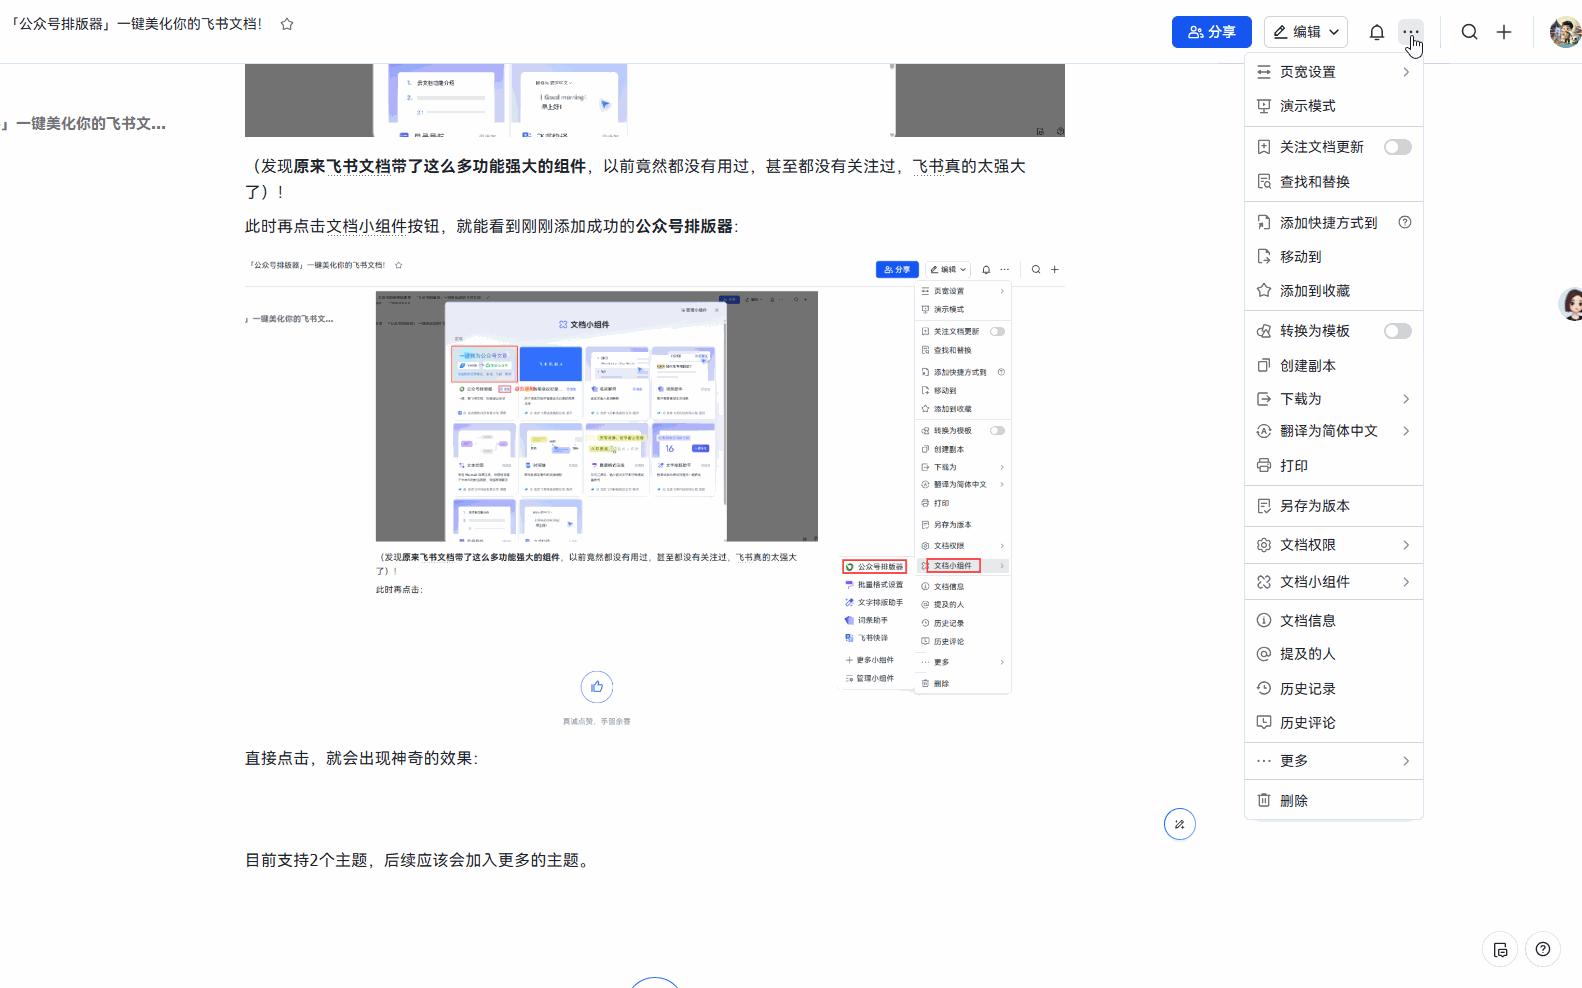The height and width of the screenshot is (988, 1582).
Task: Expand the 页宽设置 submenu arrow
Action: (x=1406, y=72)
